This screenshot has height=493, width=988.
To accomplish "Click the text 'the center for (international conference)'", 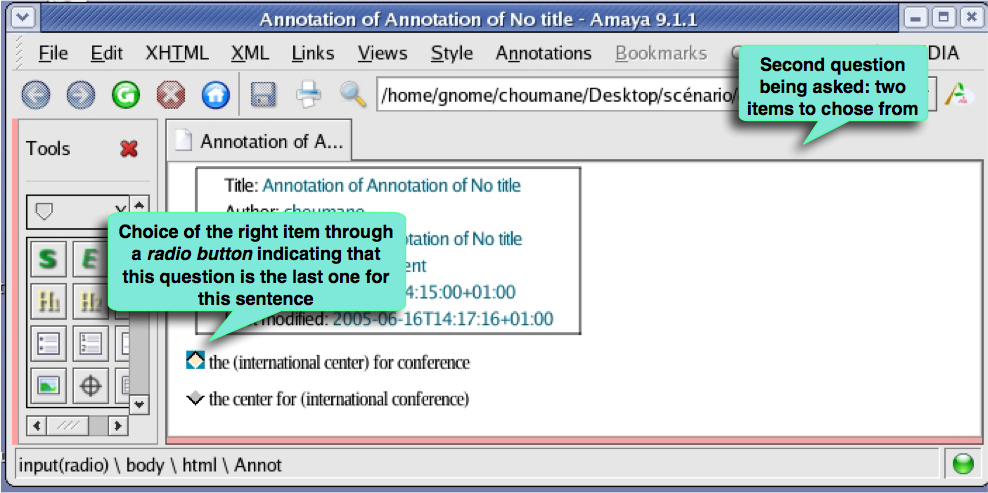I will point(339,399).
